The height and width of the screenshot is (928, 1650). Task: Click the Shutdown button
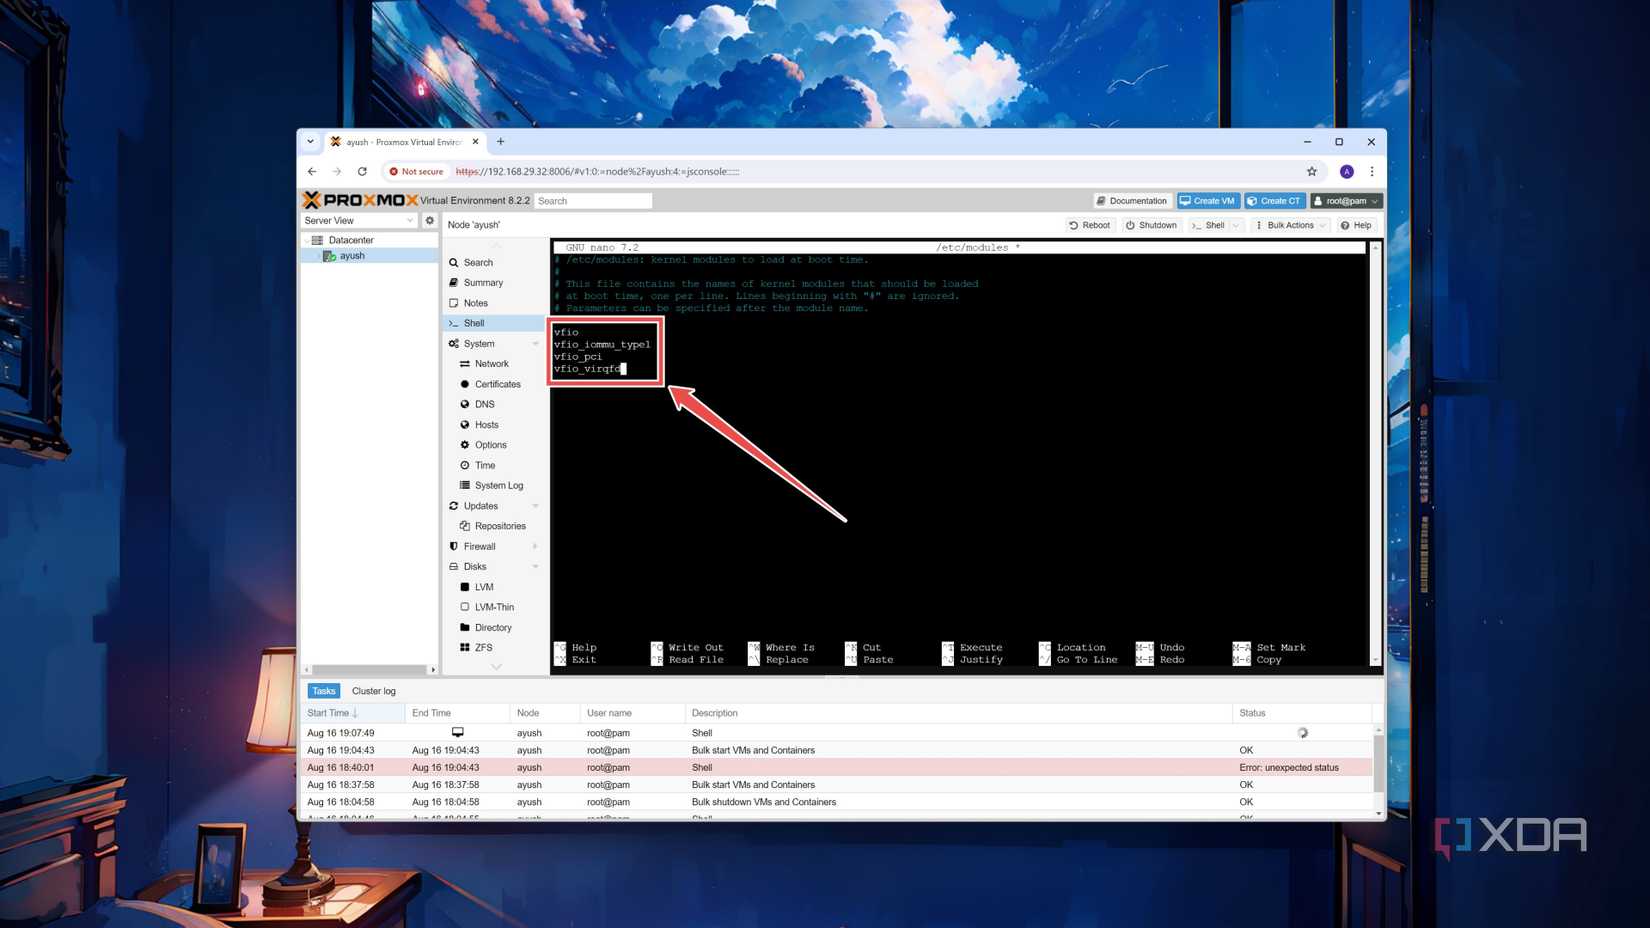[1151, 225]
